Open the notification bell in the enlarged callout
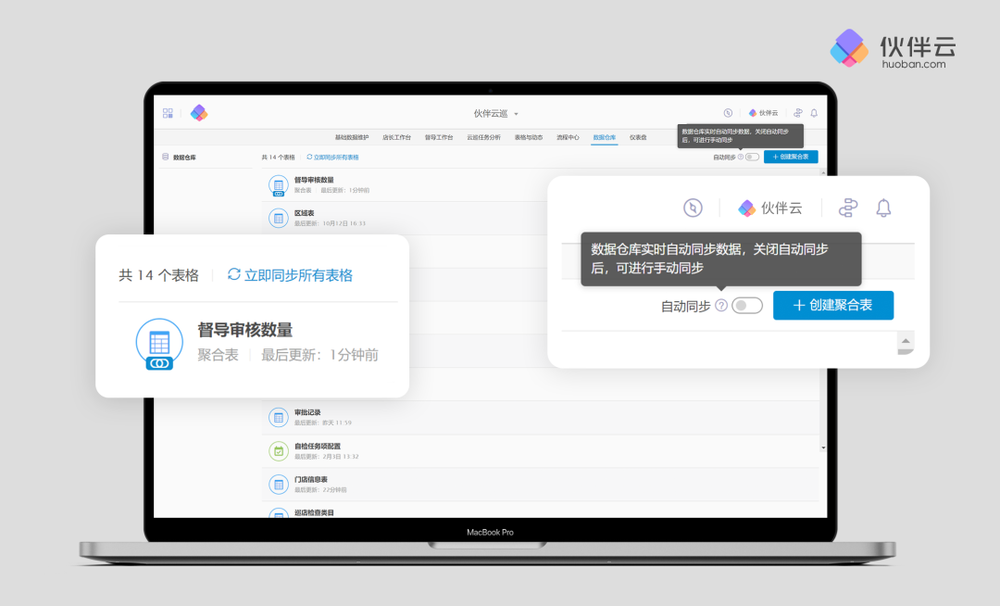 (x=883, y=208)
